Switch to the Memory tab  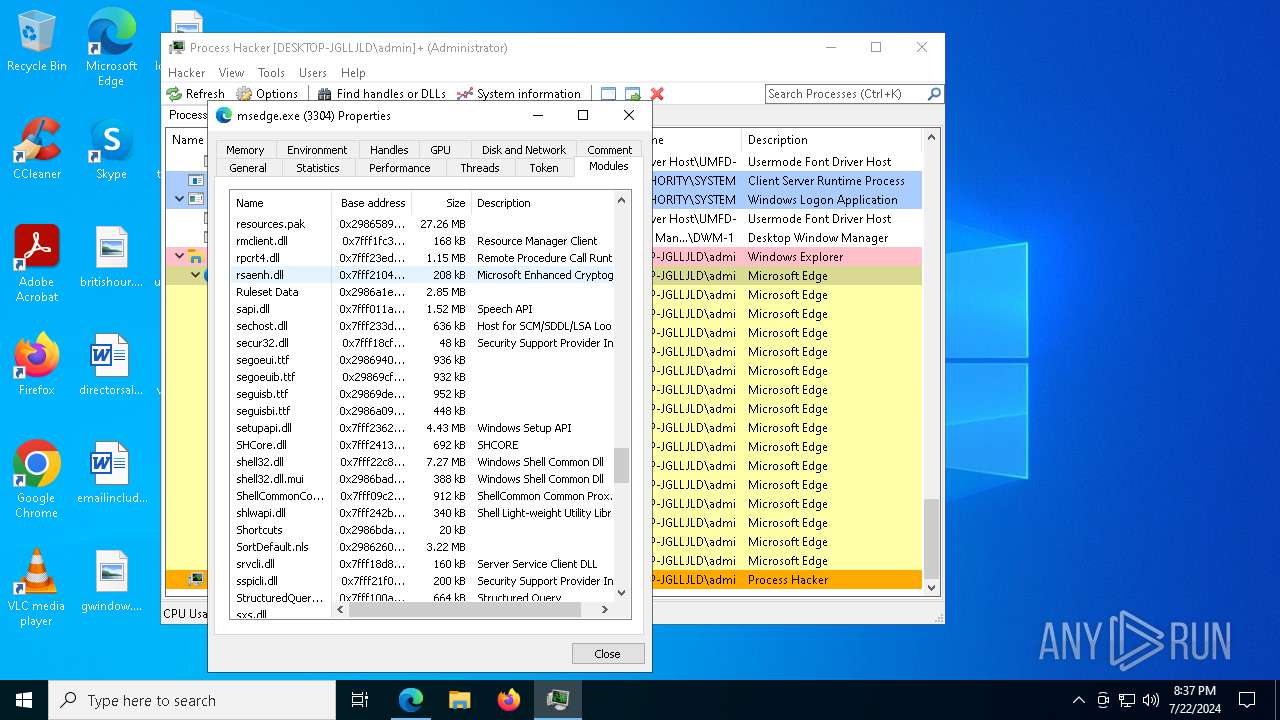[245, 150]
